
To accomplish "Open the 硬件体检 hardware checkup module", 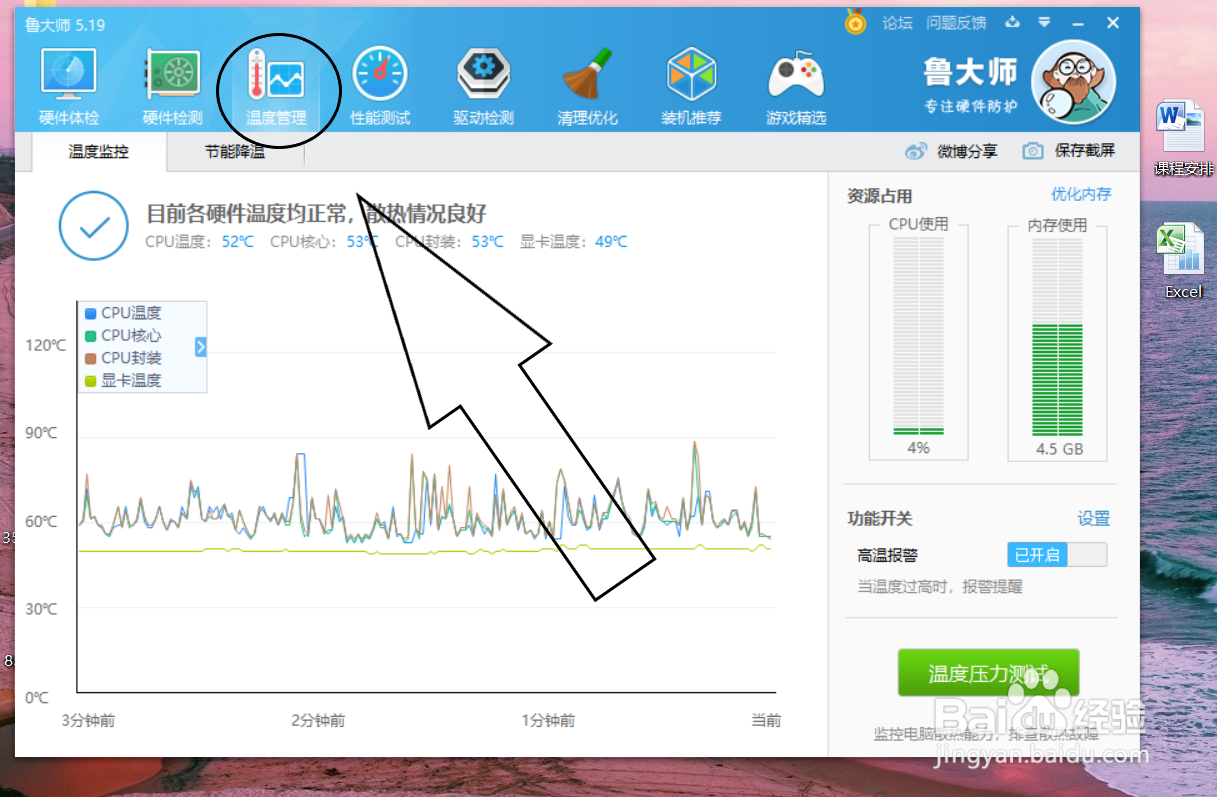I will (x=69, y=88).
